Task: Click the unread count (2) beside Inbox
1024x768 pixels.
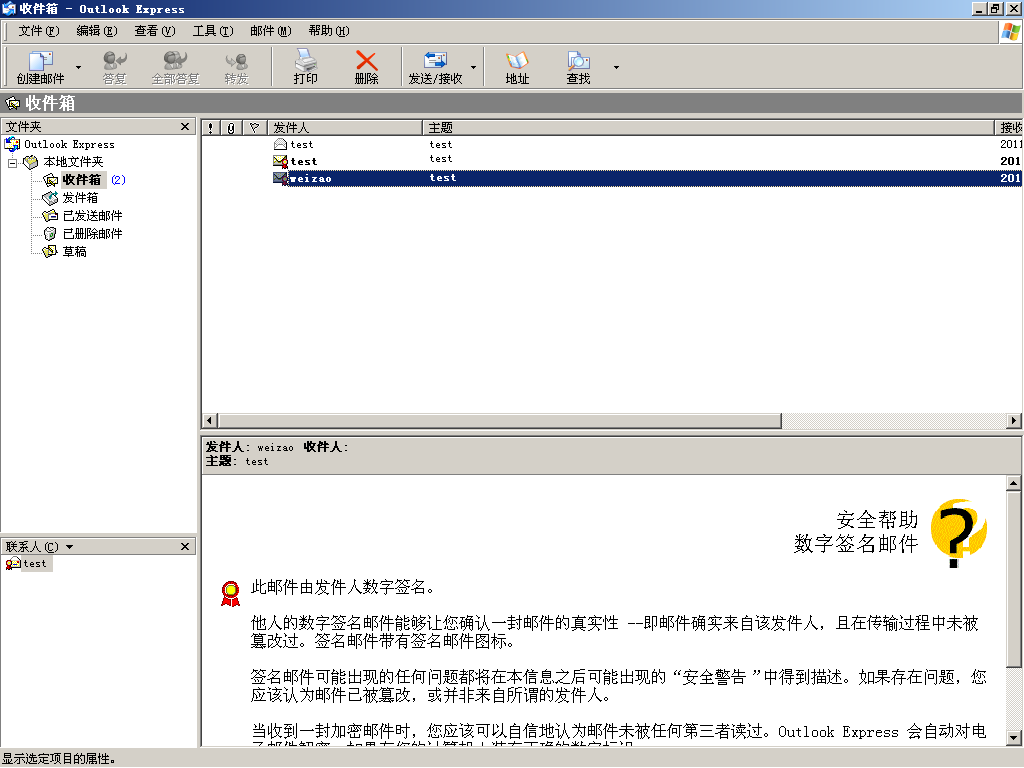Action: click(118, 180)
